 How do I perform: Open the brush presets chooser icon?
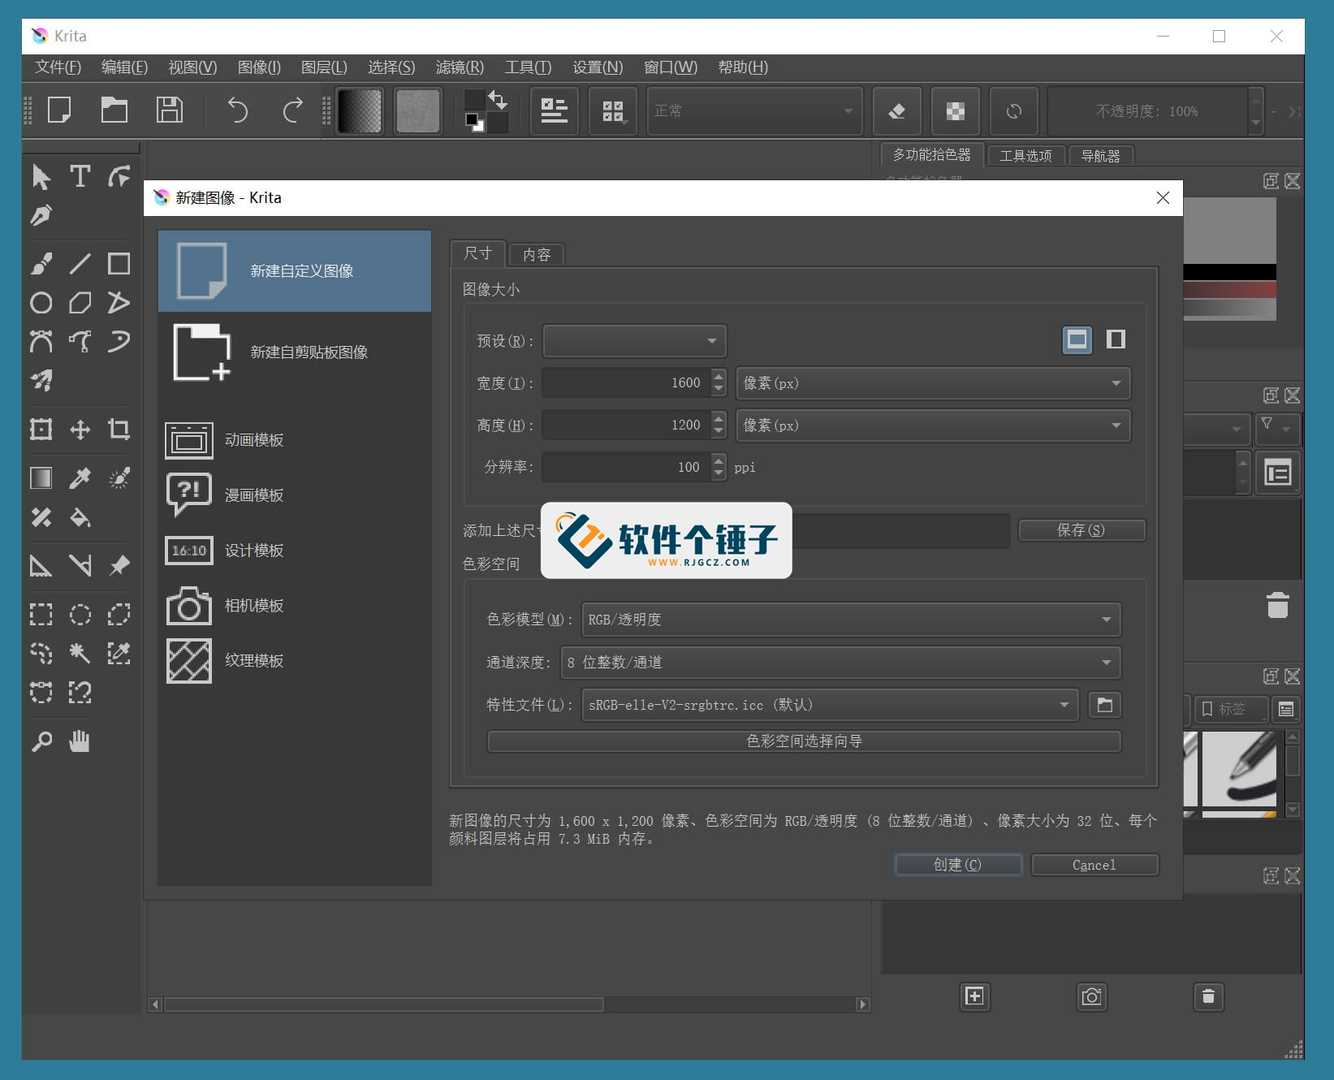pyautogui.click(x=613, y=111)
